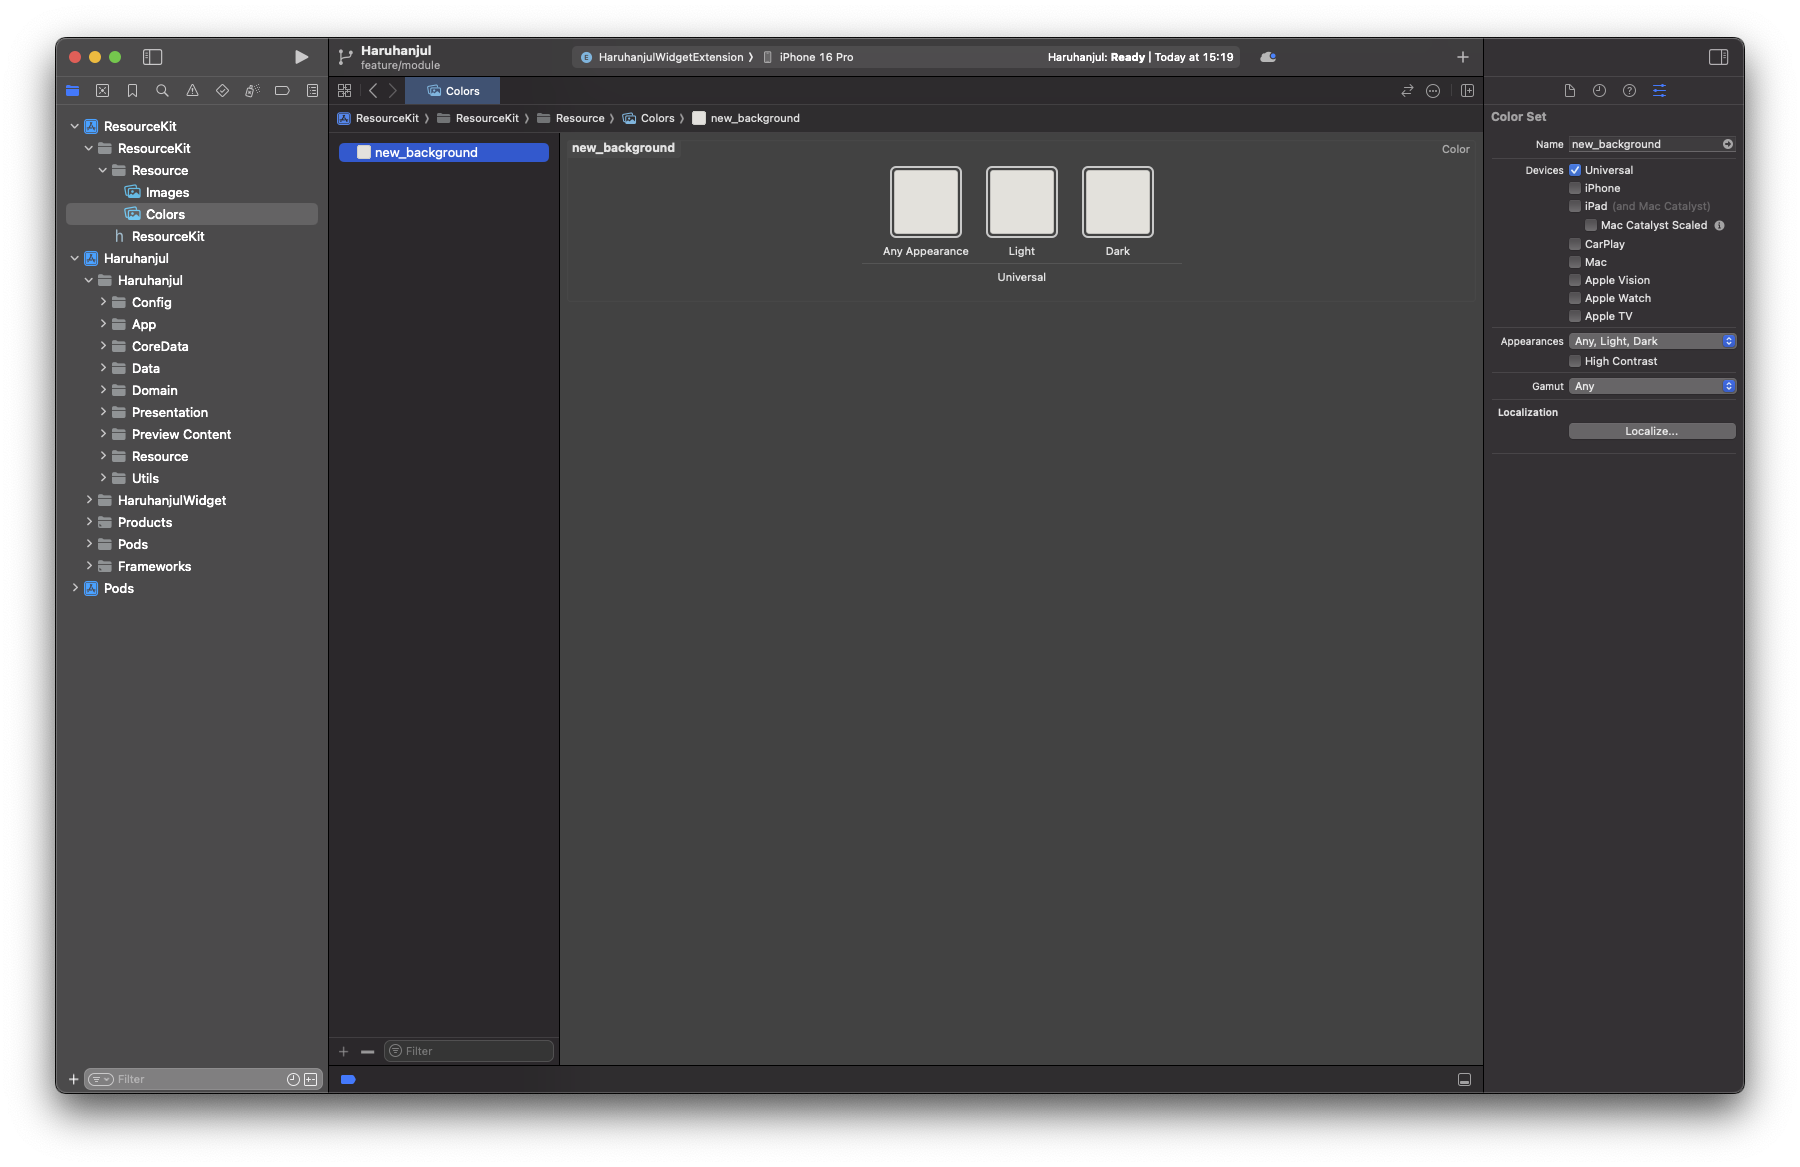This screenshot has width=1800, height=1167.
Task: Select the Any Appearance color well
Action: pyautogui.click(x=926, y=202)
